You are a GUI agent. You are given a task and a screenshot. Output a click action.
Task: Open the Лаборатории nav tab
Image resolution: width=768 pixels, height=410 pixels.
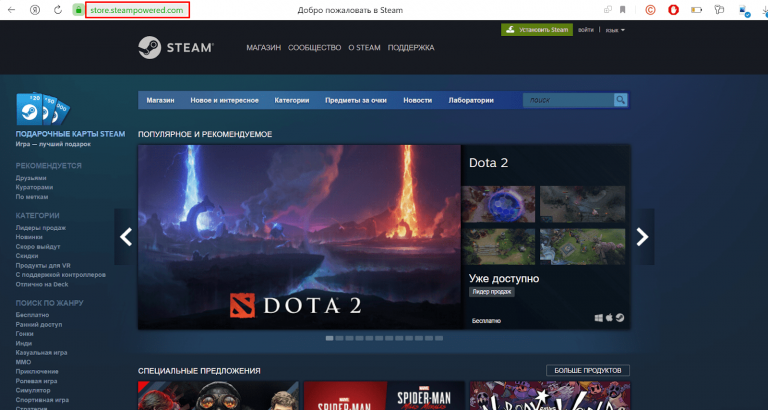[x=471, y=100]
